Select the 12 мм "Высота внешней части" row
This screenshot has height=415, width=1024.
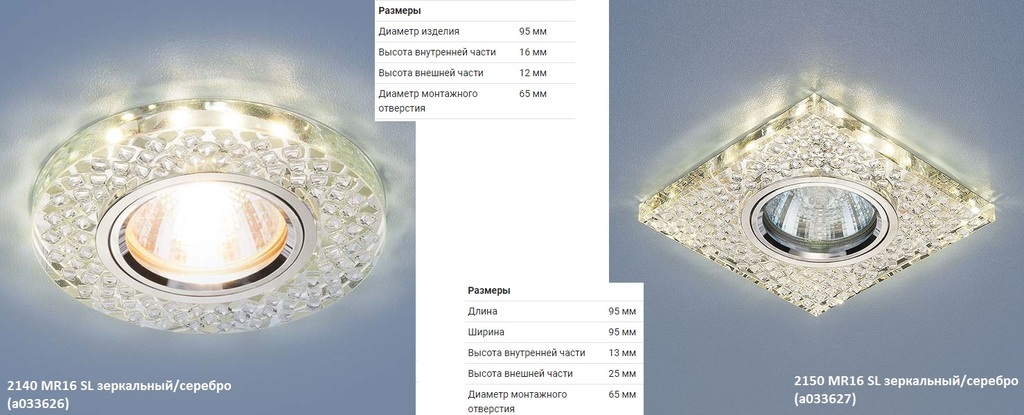(x=475, y=73)
